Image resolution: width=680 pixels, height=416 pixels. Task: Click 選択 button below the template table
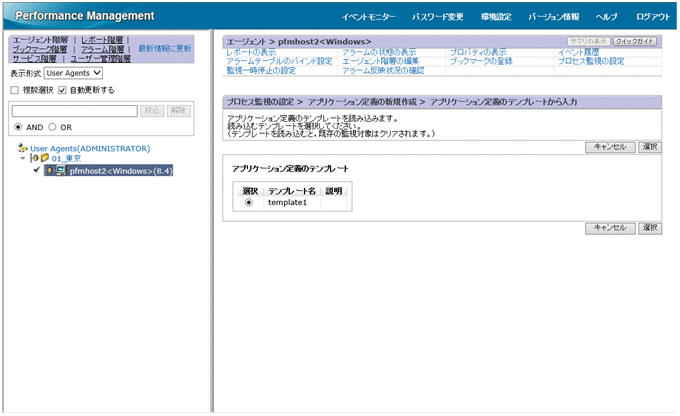click(650, 228)
